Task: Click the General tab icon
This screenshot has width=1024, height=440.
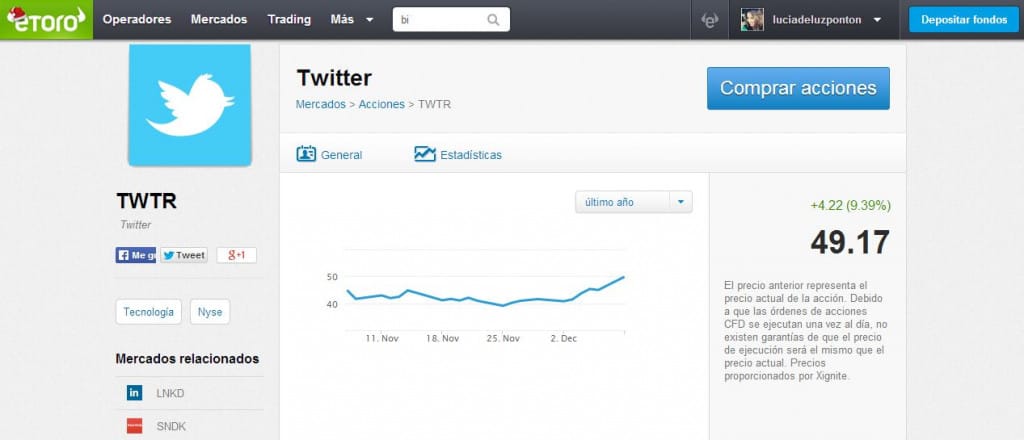Action: coord(306,154)
